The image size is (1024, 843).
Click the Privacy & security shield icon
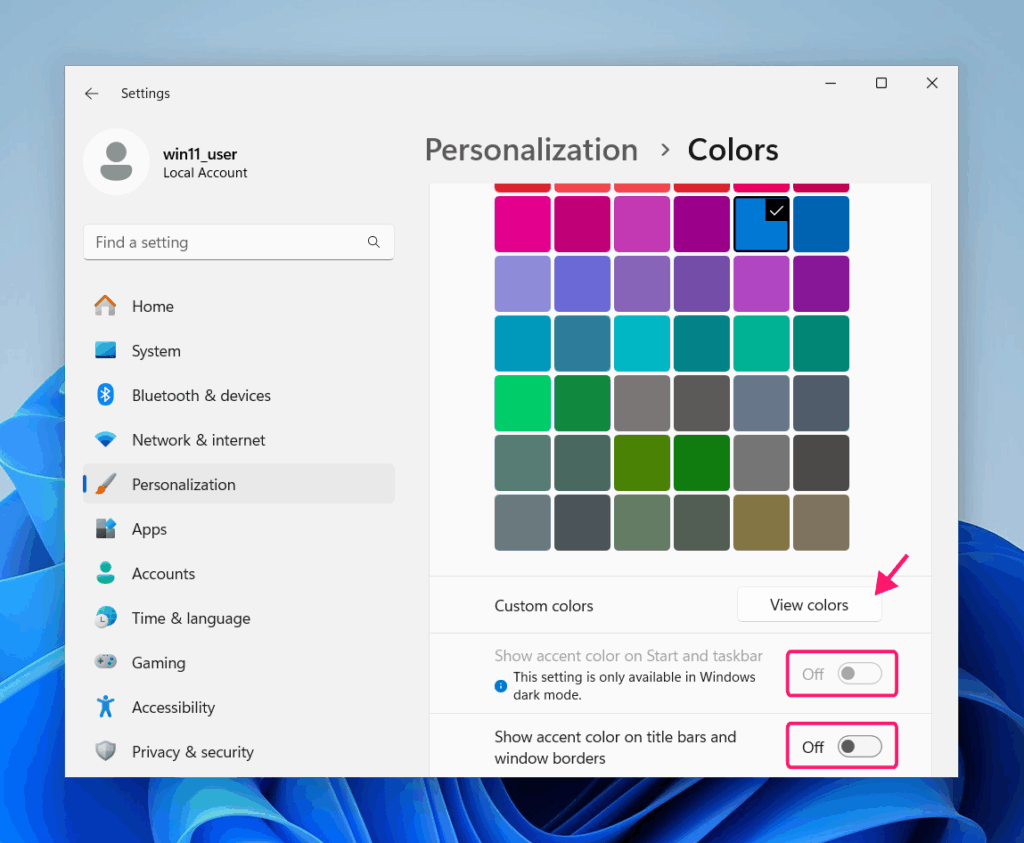(105, 751)
